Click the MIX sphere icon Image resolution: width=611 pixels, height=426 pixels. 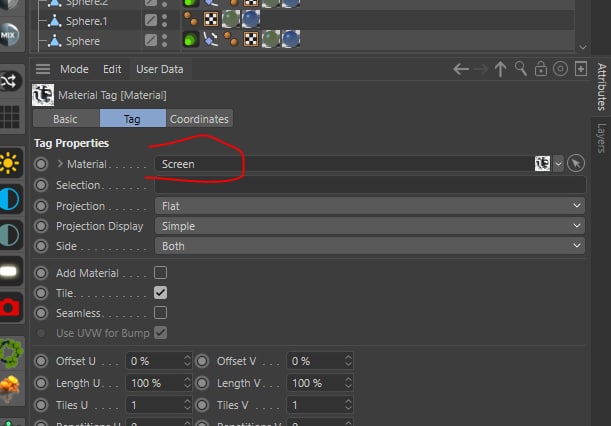tap(9, 35)
